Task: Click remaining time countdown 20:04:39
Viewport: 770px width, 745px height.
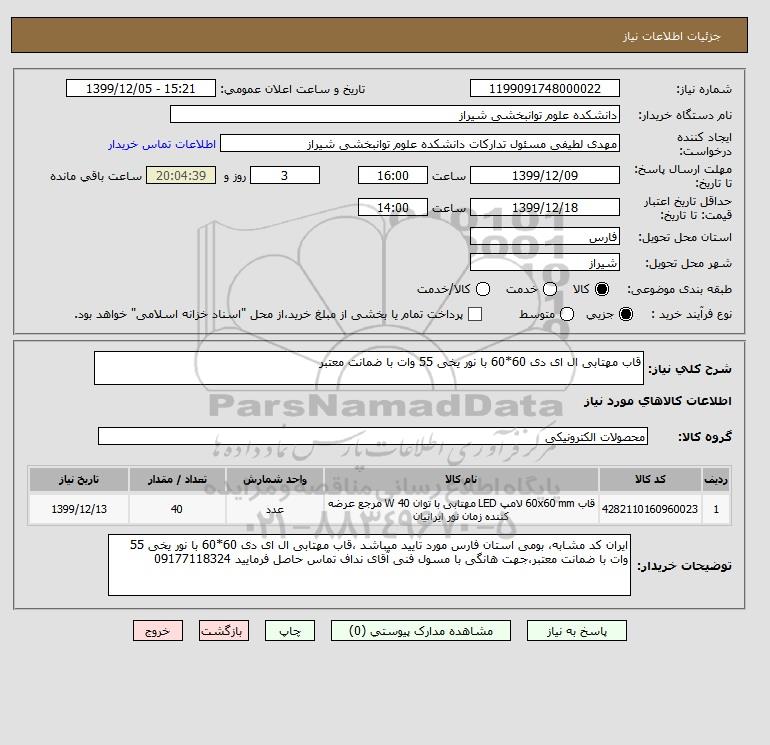Action: coord(181,175)
